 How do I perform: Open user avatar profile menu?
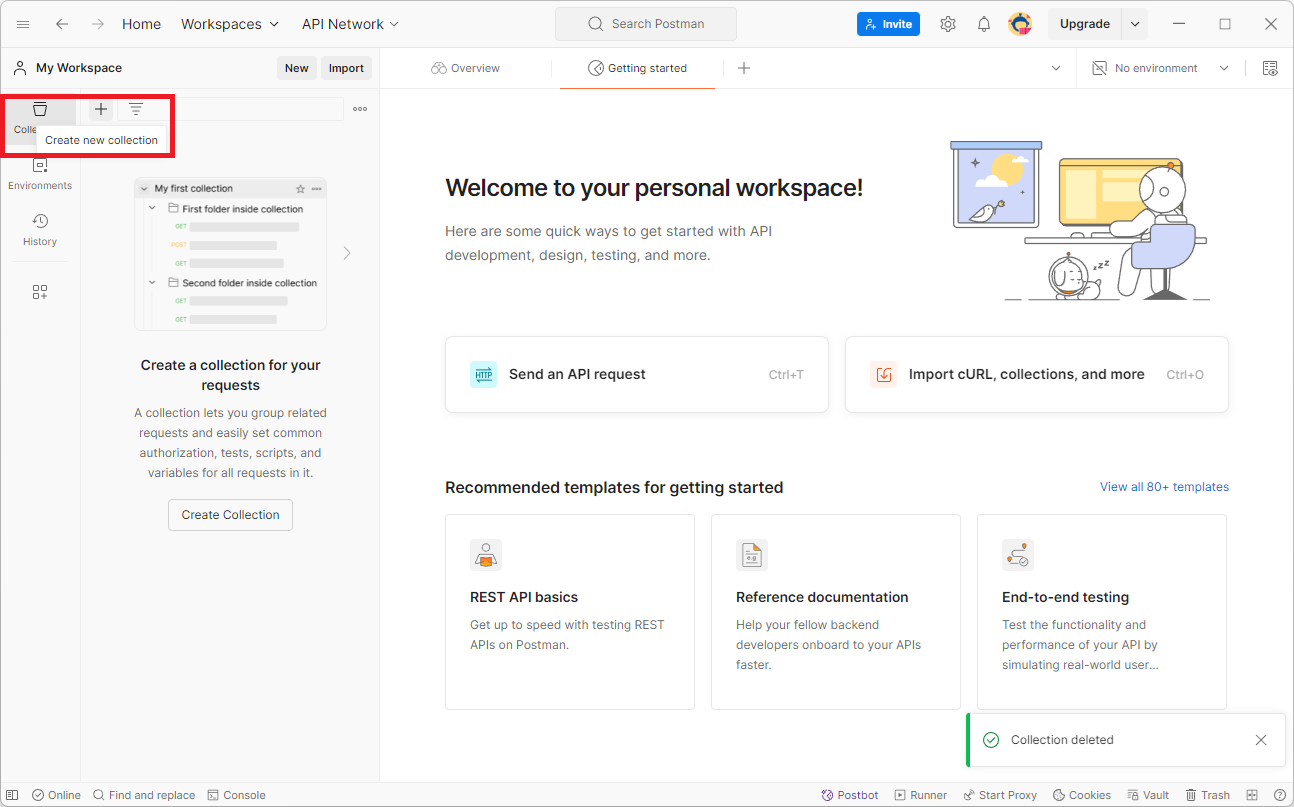tap(1020, 24)
